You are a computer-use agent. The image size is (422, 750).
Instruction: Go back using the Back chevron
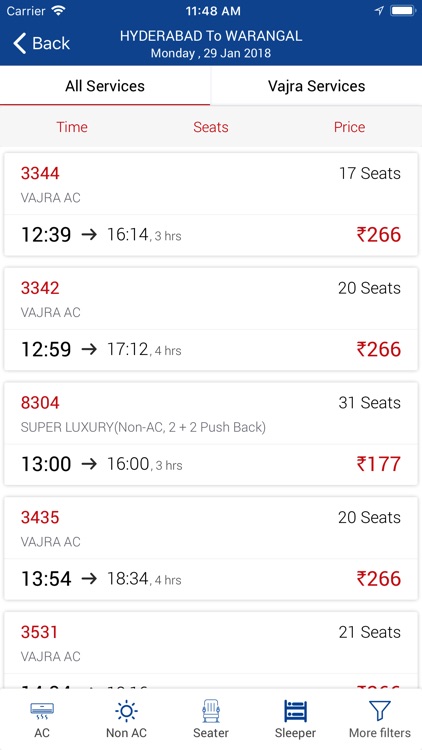coord(41,43)
